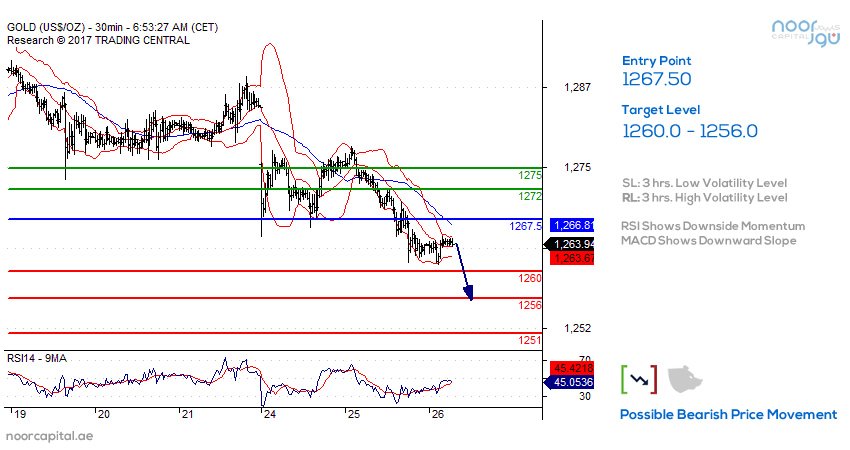Select the Entry Point heading
The width and height of the screenshot is (850, 450).
(x=656, y=61)
